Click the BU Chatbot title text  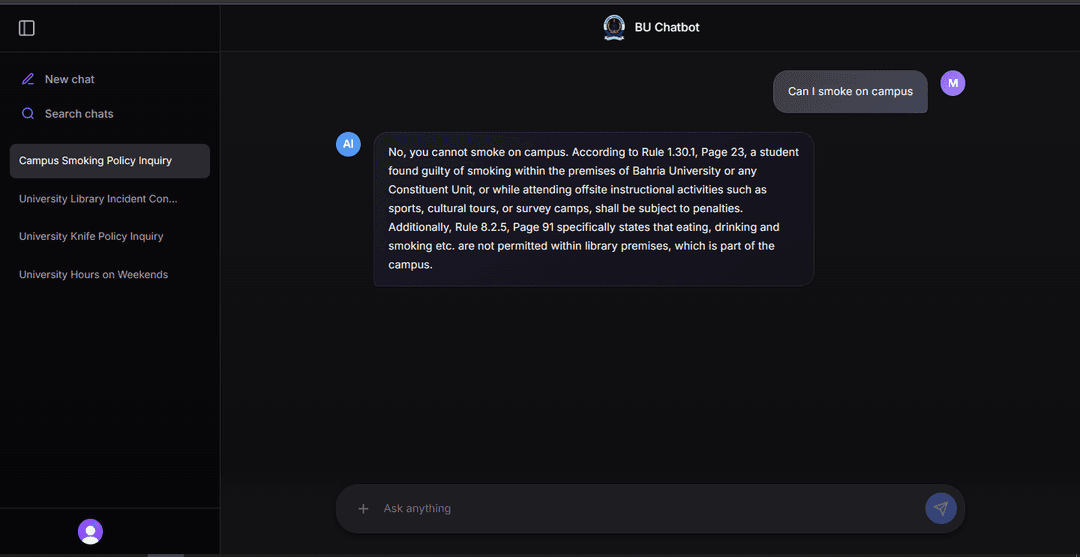667,28
